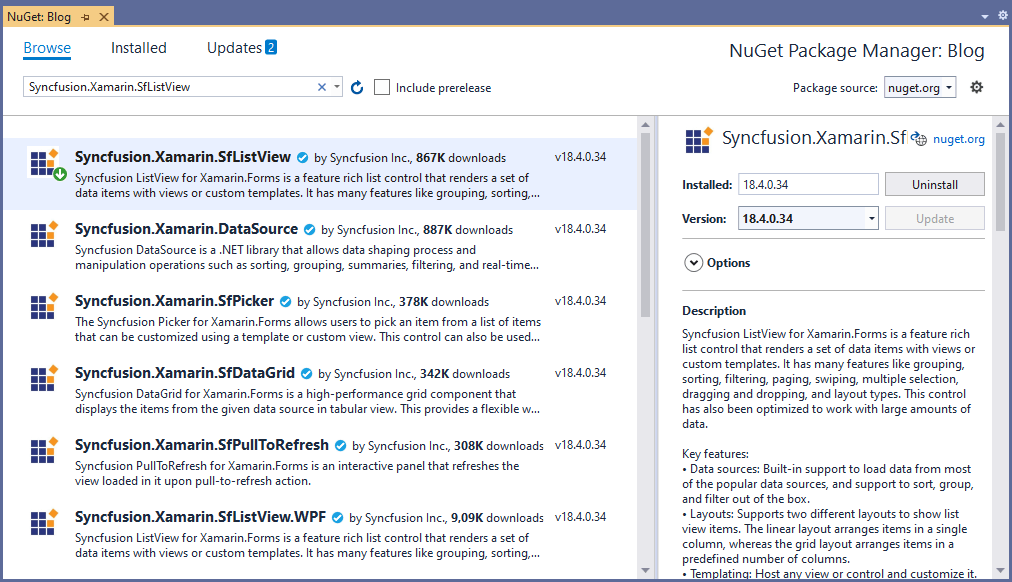
Task: Refresh the package search results
Action: [x=357, y=87]
